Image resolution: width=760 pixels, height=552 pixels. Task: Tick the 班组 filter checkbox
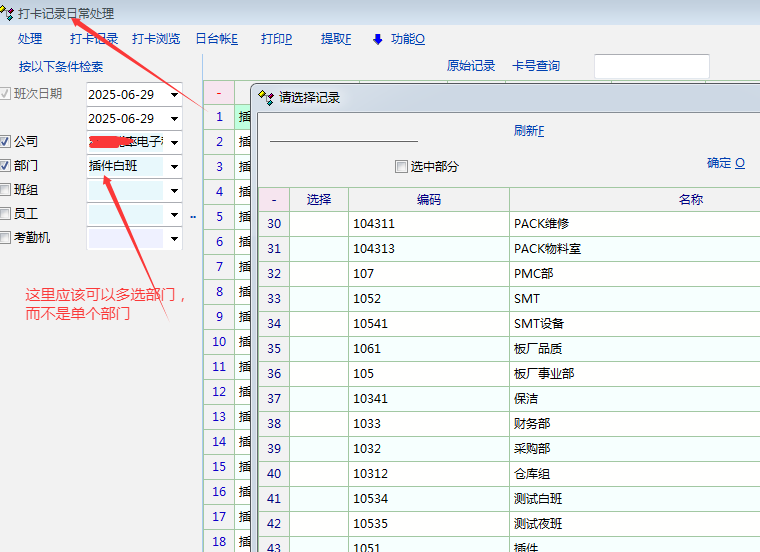(7, 190)
